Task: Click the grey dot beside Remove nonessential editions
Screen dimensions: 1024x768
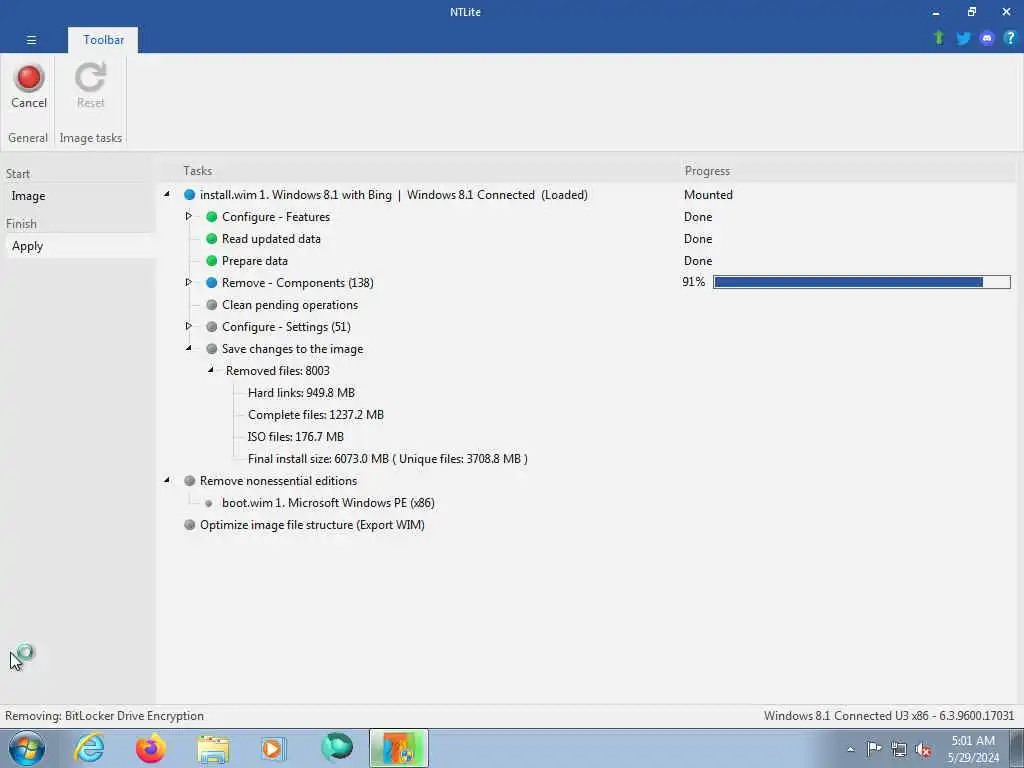Action: coord(189,481)
